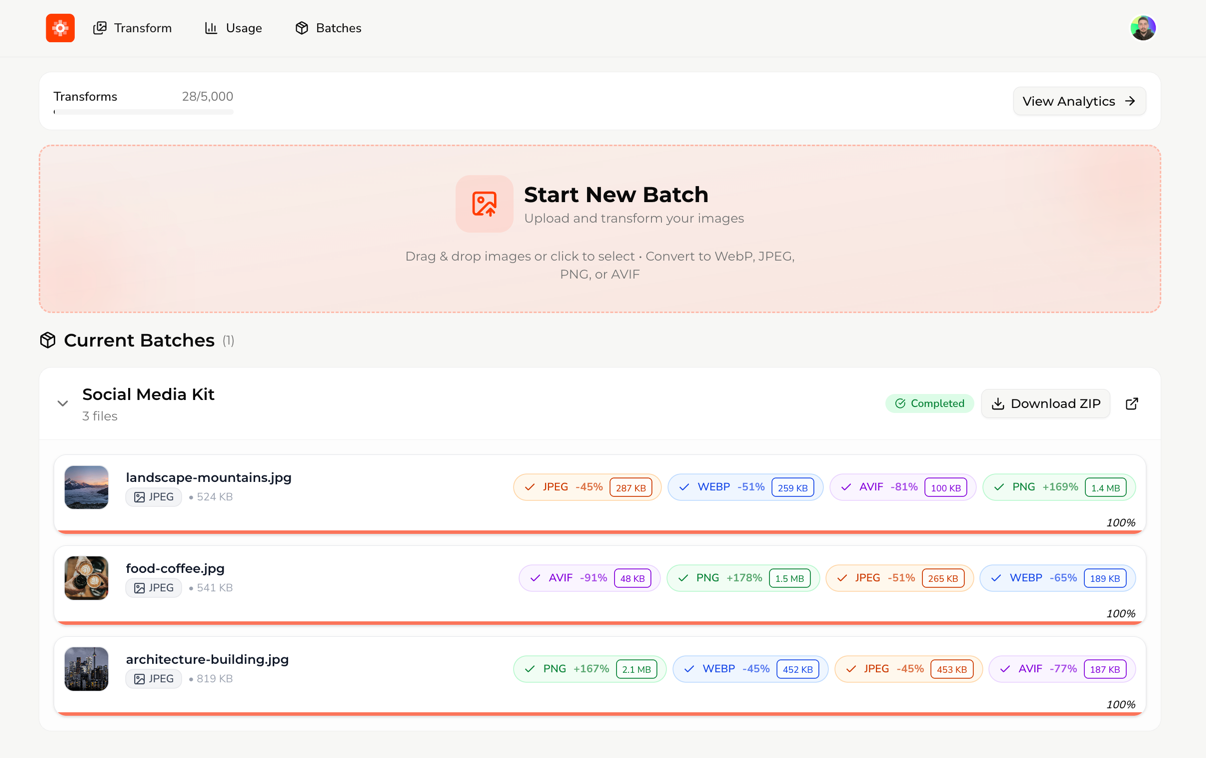This screenshot has width=1206, height=758.
Task: Click the Completed status badge
Action: 929,404
